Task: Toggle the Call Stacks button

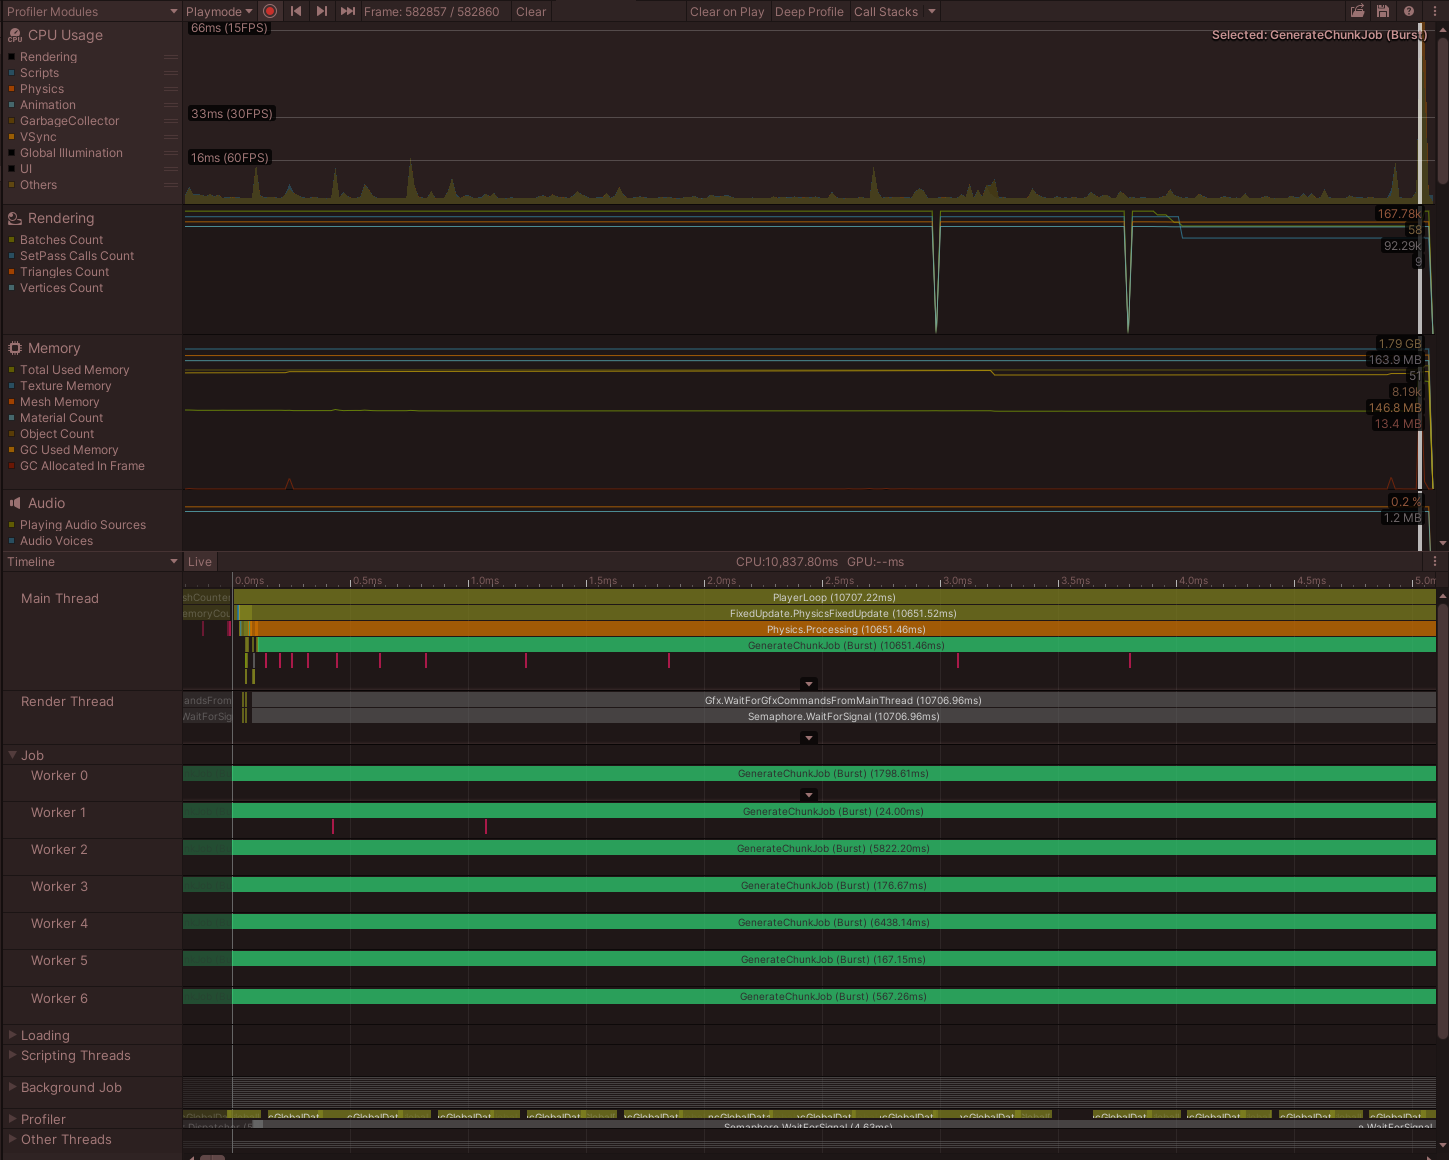Action: point(886,11)
